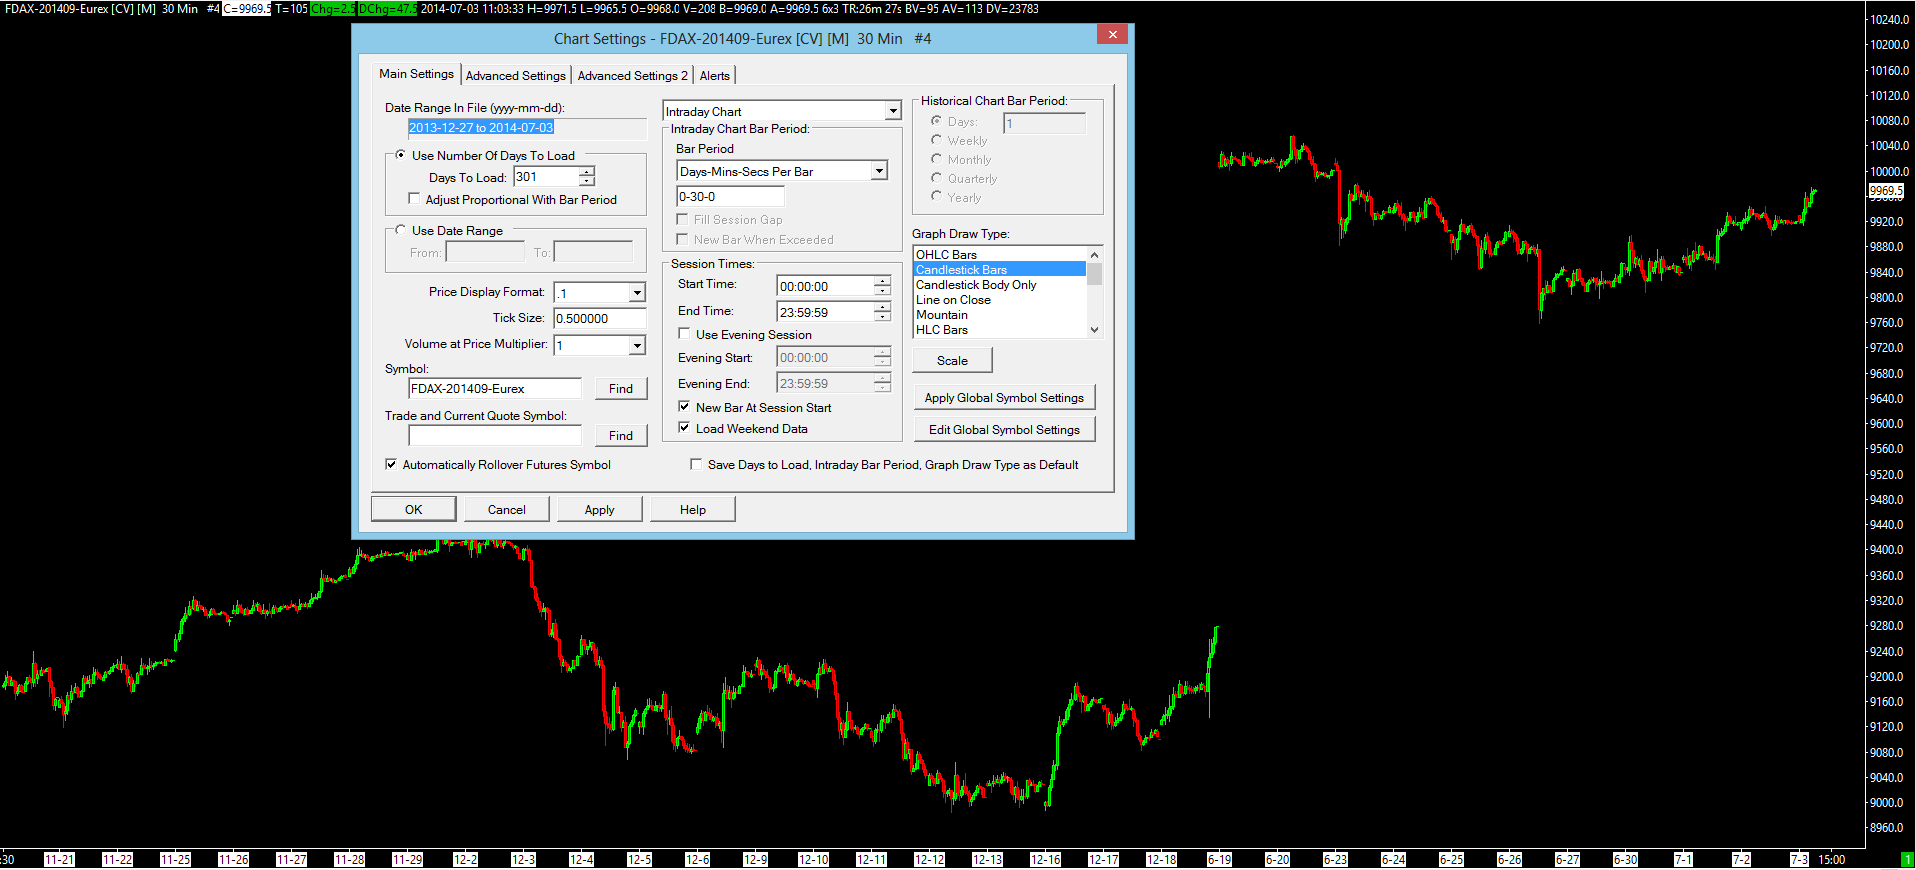Click the Cancel button
The image size is (1916, 870).
click(x=507, y=509)
